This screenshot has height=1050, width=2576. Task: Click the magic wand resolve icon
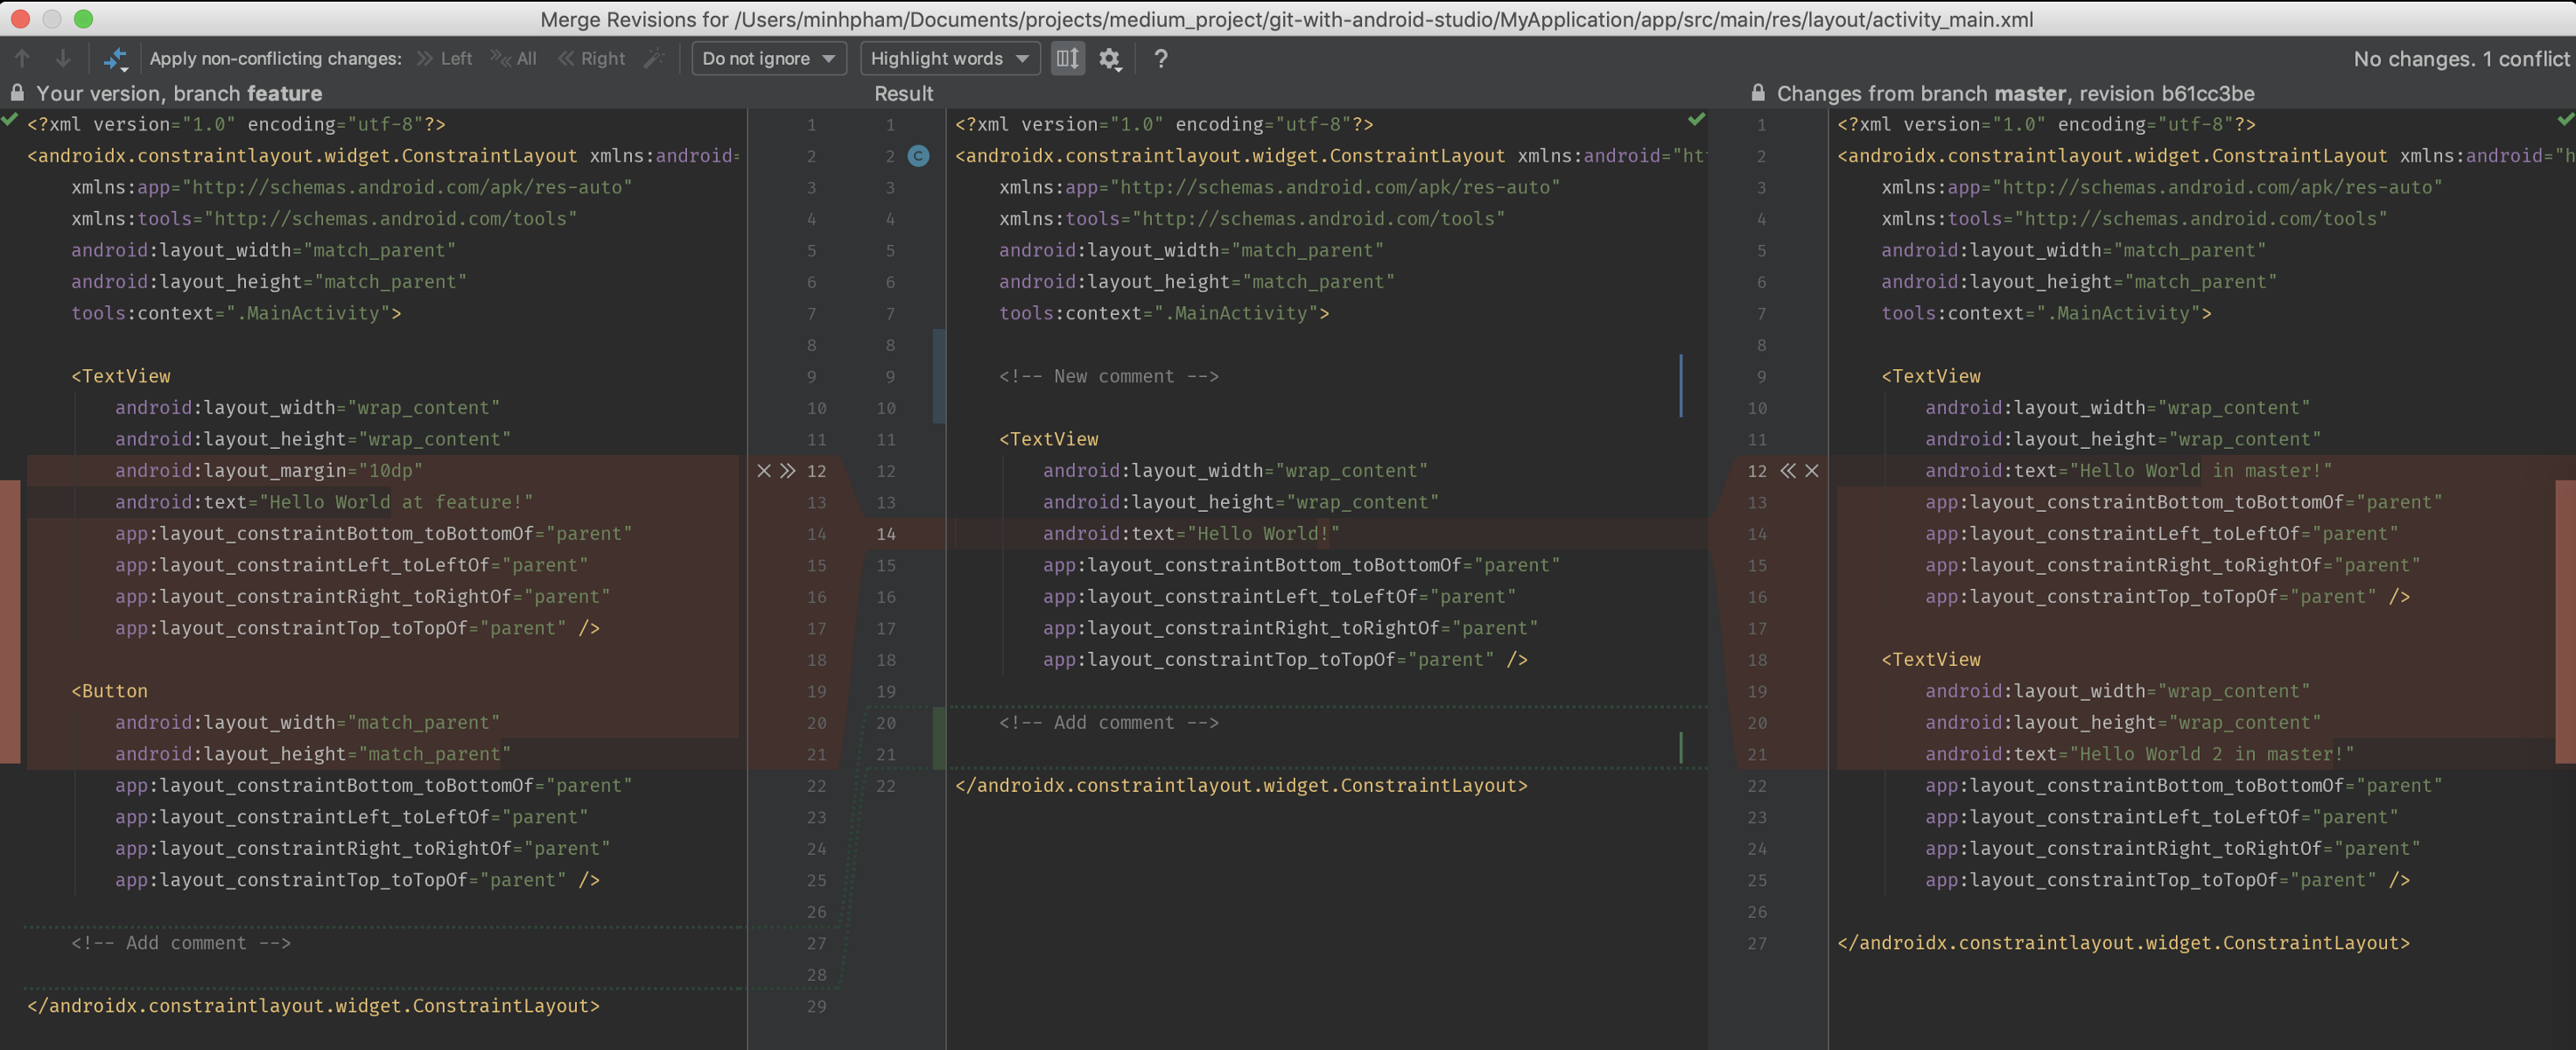(x=654, y=59)
